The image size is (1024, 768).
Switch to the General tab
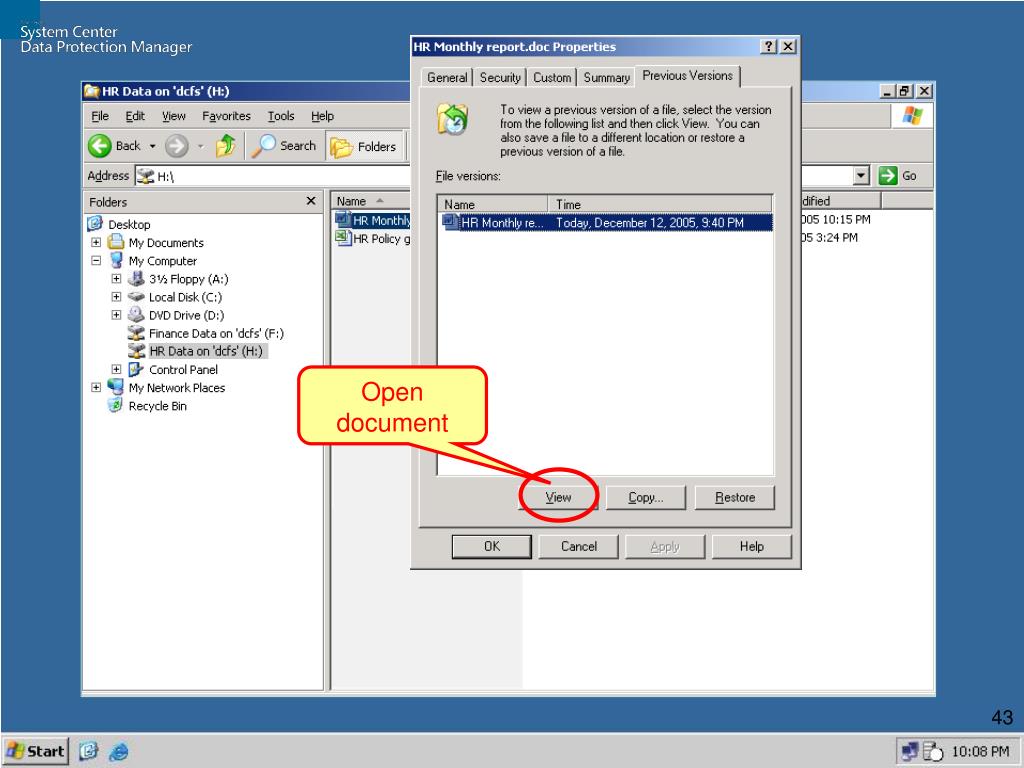[447, 77]
